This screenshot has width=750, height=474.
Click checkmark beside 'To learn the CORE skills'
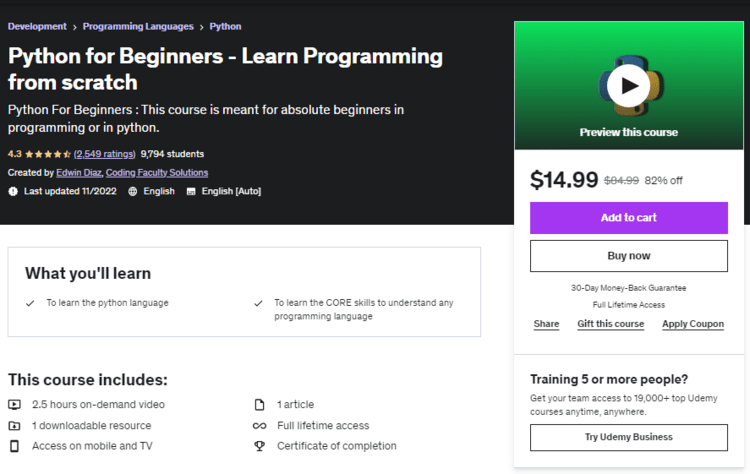click(258, 303)
